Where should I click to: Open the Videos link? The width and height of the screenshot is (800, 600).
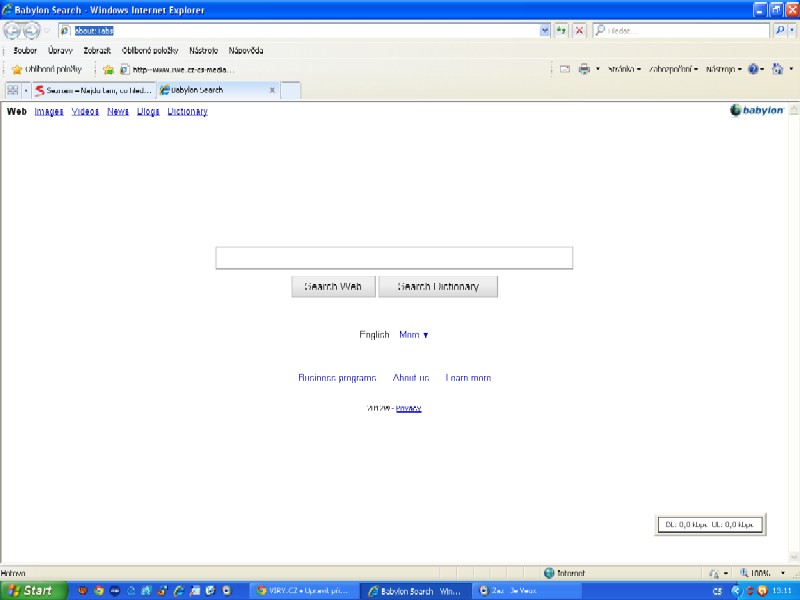[85, 112]
